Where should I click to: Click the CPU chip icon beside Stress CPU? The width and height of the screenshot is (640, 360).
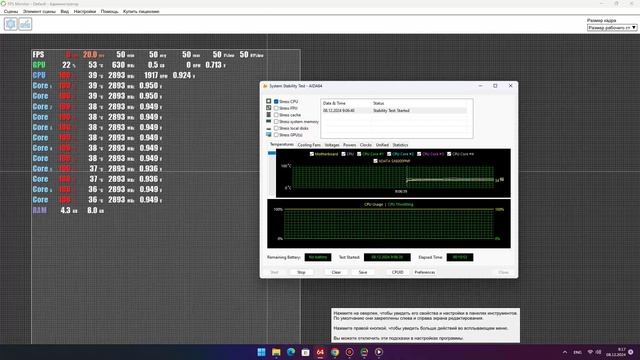coord(269,101)
